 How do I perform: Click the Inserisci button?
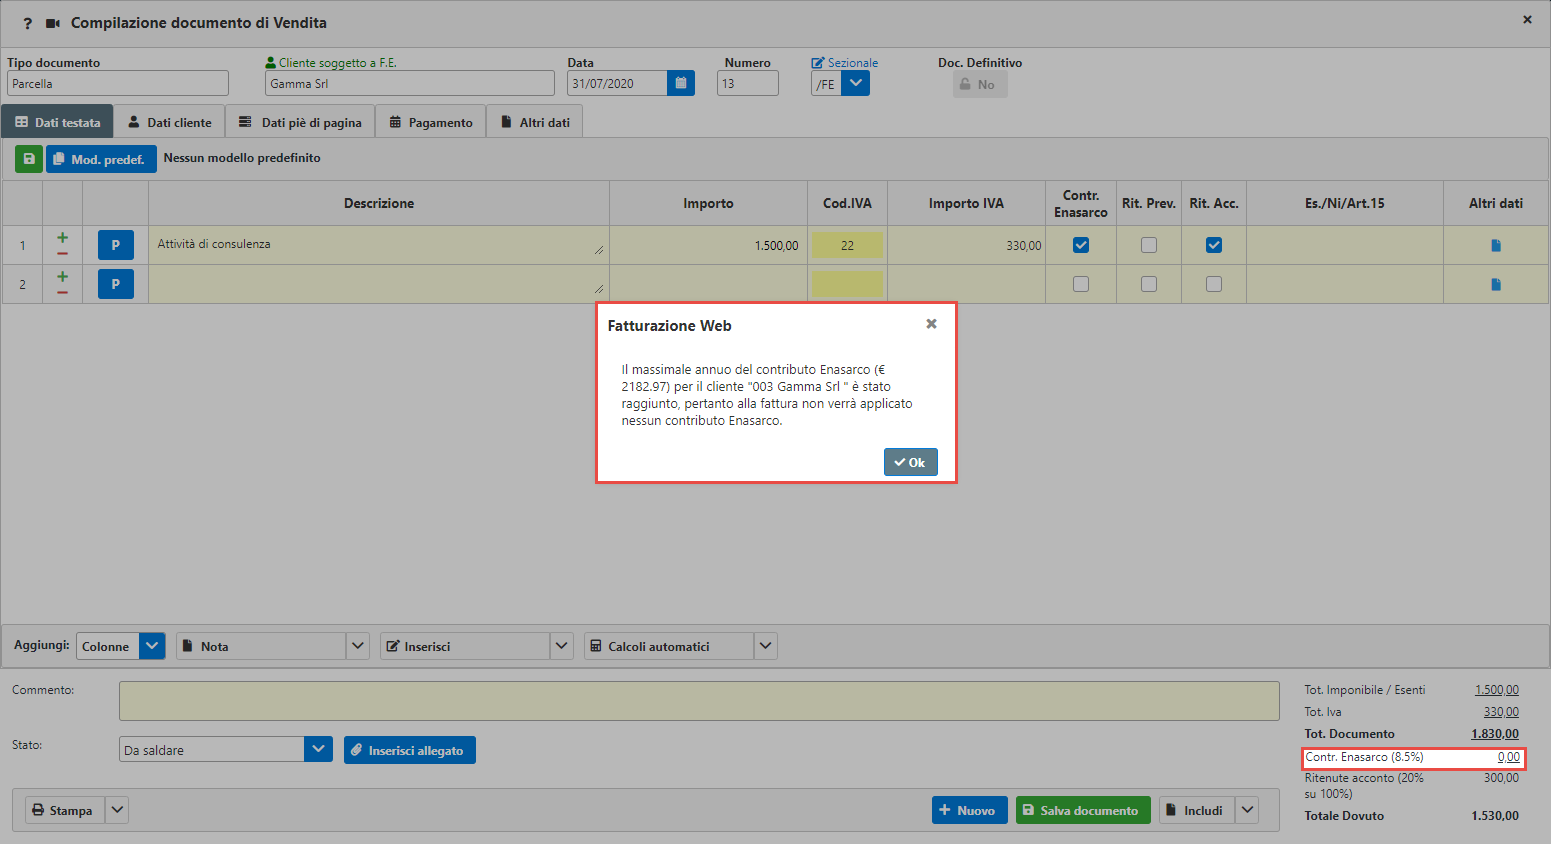[465, 646]
